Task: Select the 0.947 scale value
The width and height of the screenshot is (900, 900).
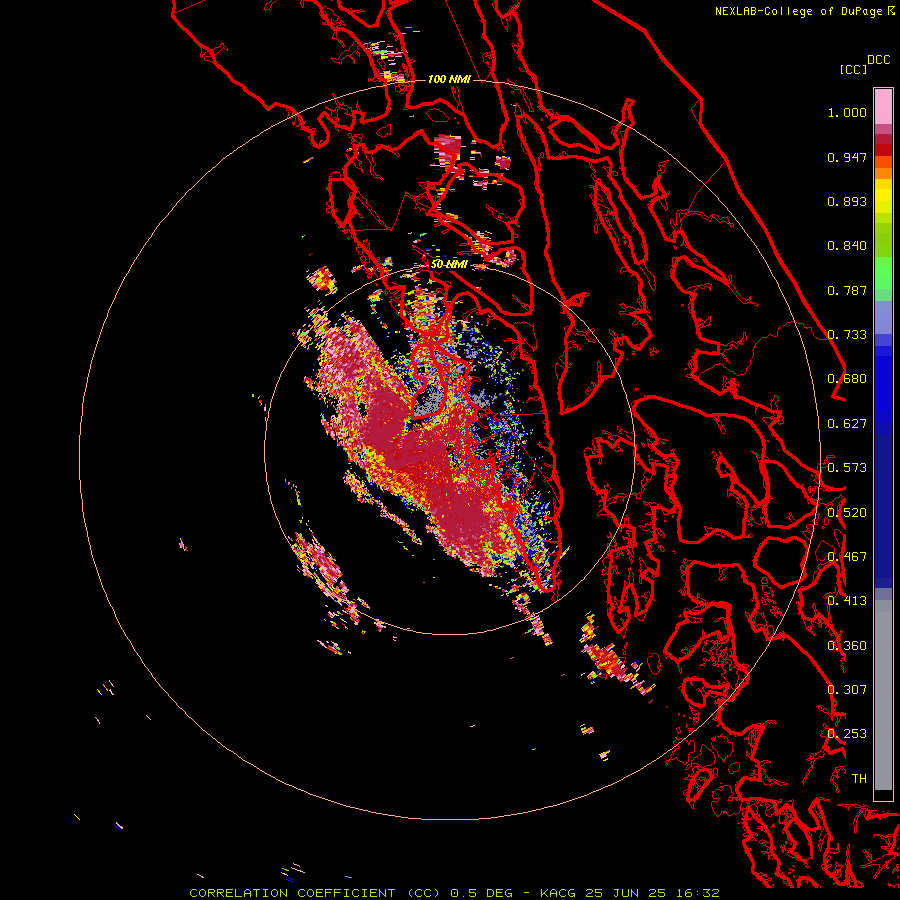Action: (847, 157)
